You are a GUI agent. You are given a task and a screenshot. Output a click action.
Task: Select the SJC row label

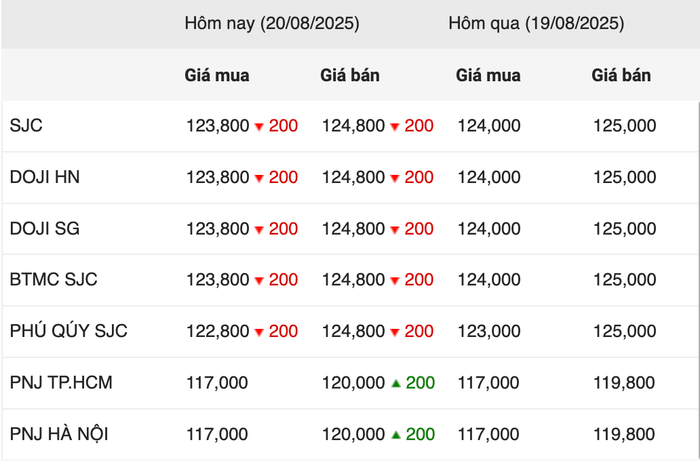point(26,125)
